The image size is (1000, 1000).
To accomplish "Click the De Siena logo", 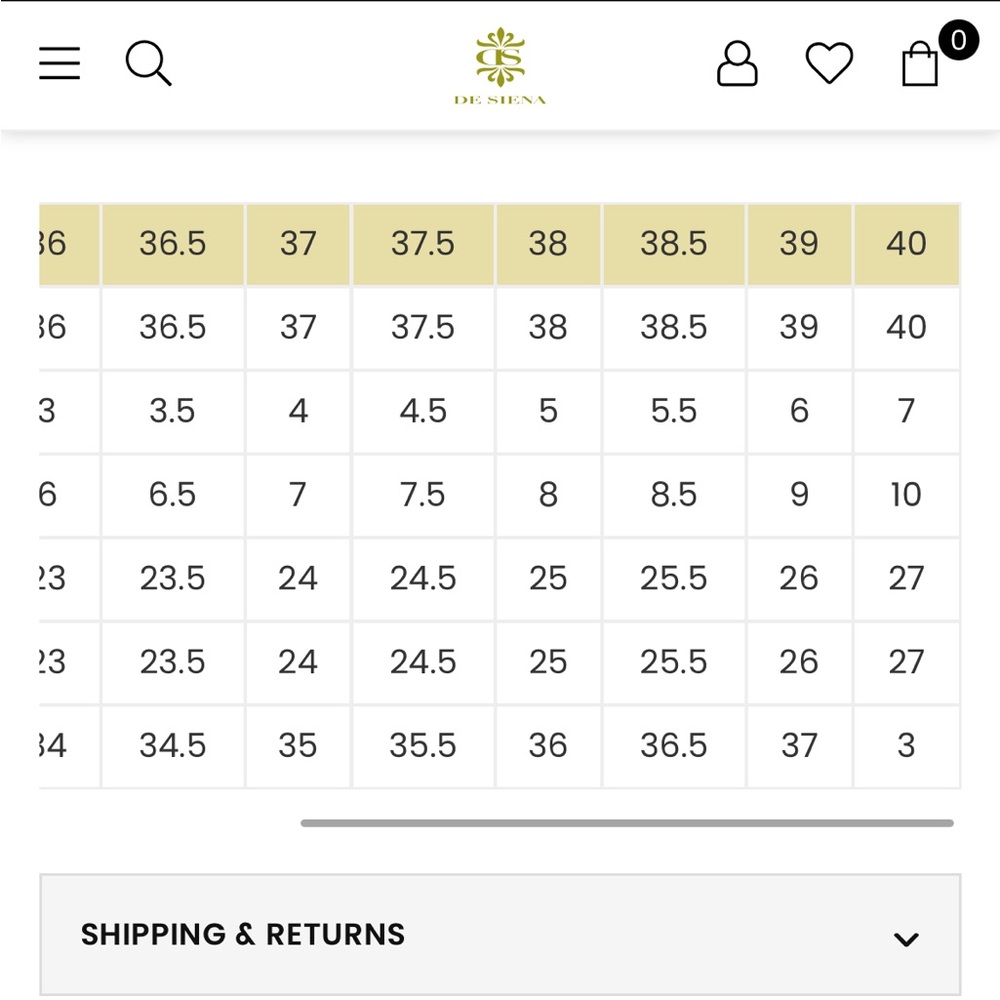I will tap(500, 66).
